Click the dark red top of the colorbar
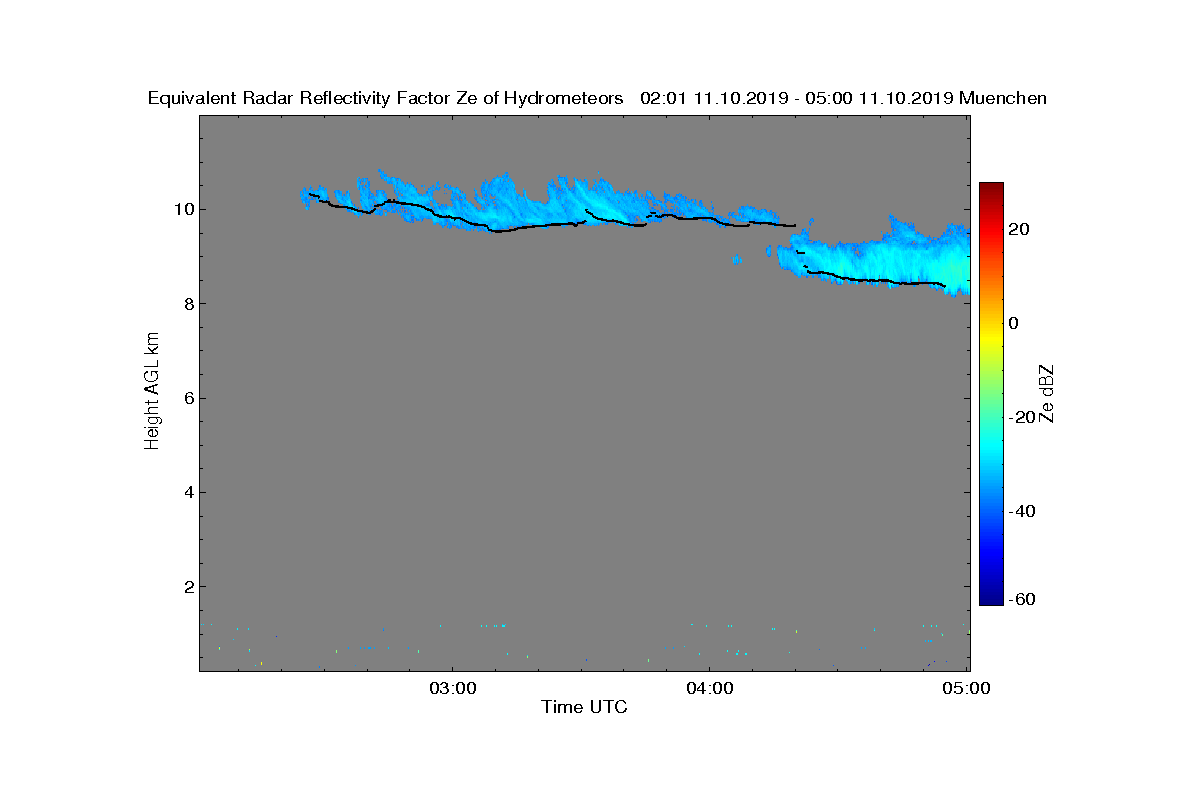Image resolution: width=1200 pixels, height=800 pixels. 991,192
